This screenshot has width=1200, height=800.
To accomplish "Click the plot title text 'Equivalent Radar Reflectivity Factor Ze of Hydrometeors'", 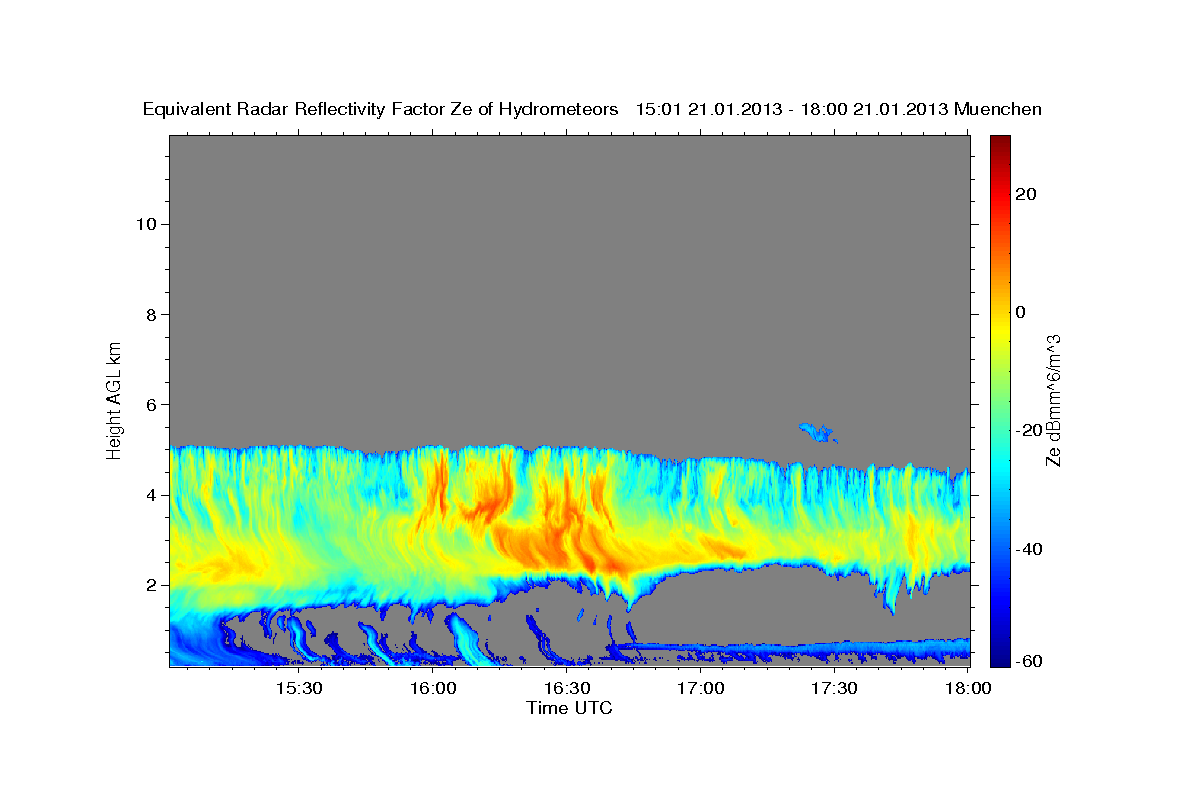I will click(380, 109).
